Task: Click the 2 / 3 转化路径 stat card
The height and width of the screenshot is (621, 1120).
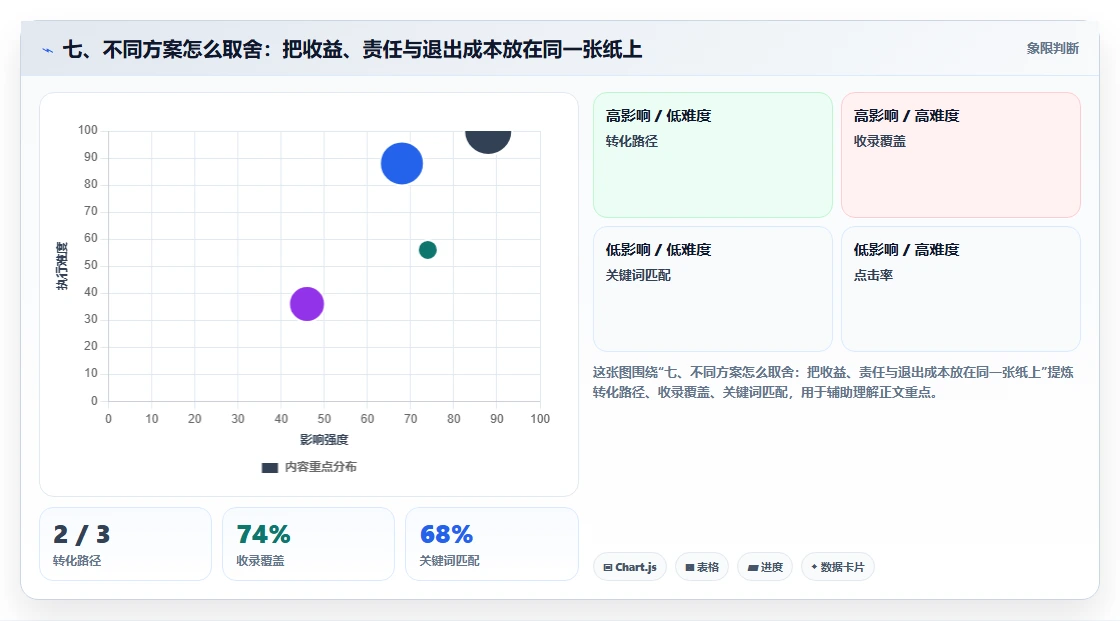Action: [x=125, y=544]
